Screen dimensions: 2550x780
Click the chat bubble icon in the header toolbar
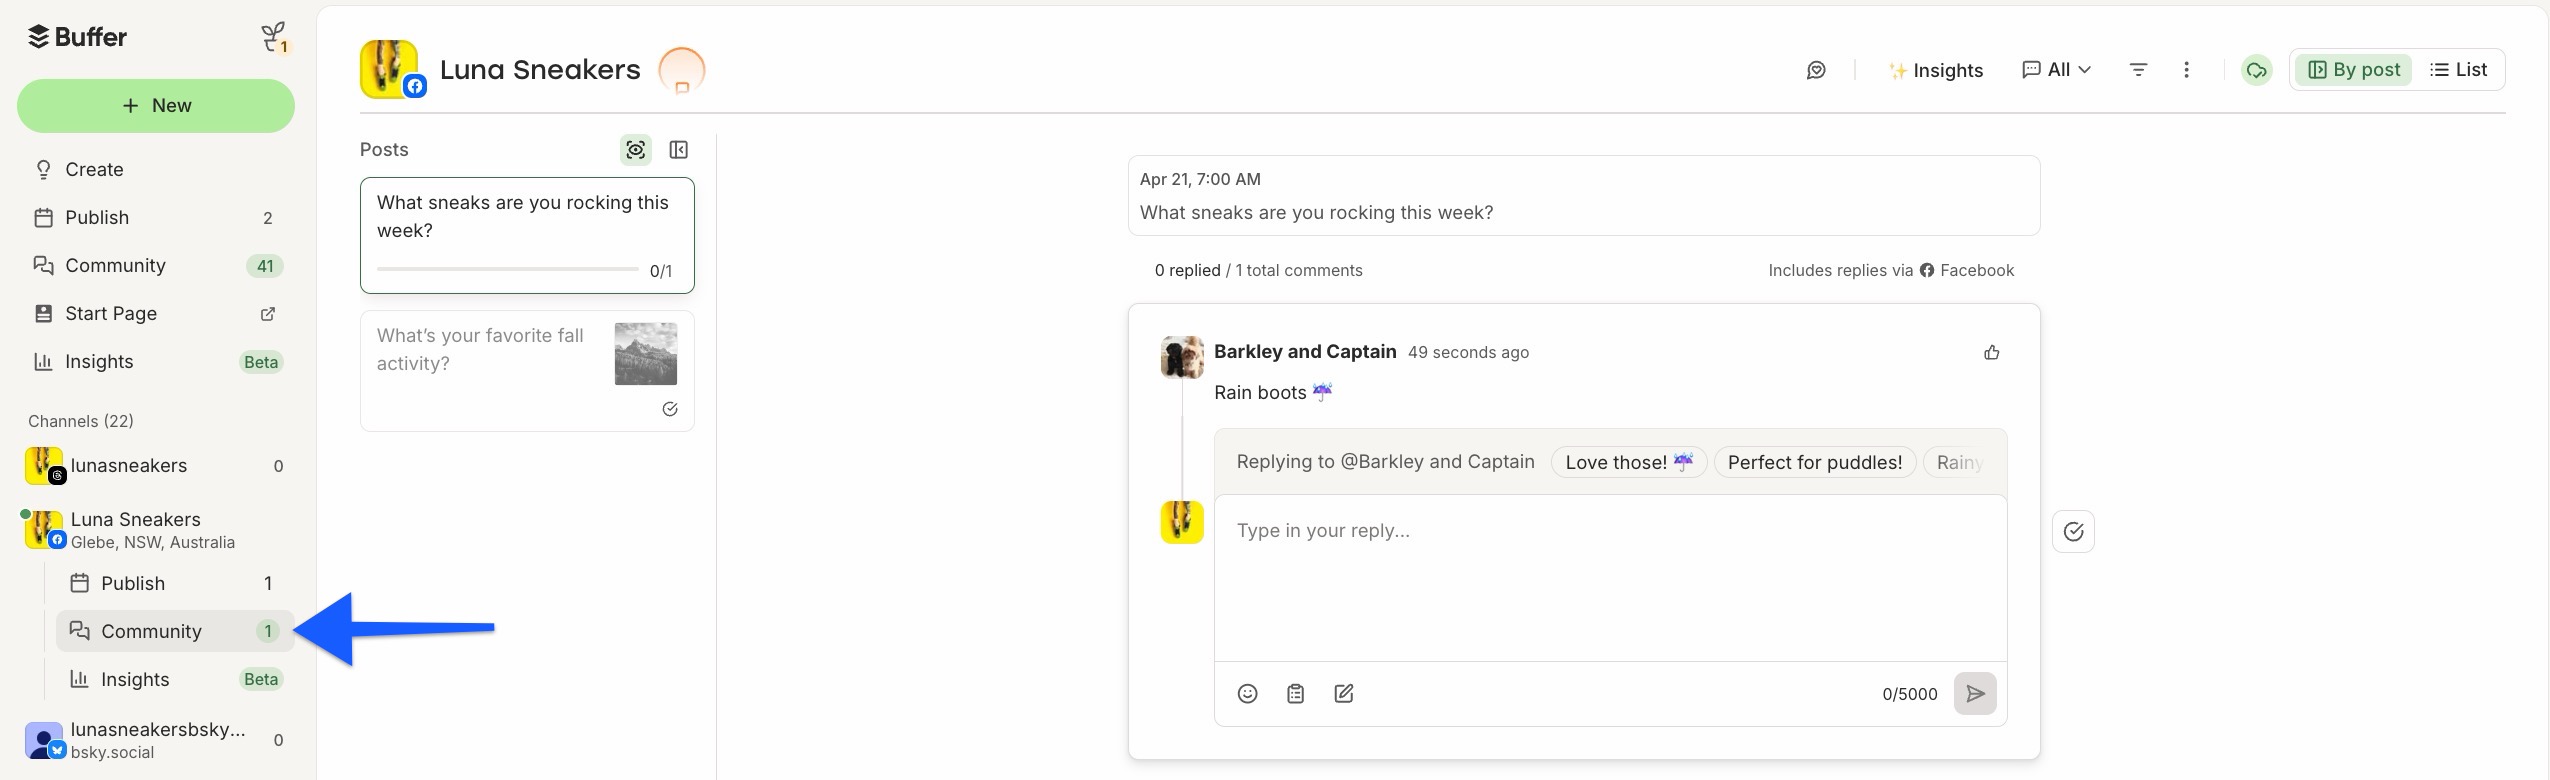(1816, 70)
